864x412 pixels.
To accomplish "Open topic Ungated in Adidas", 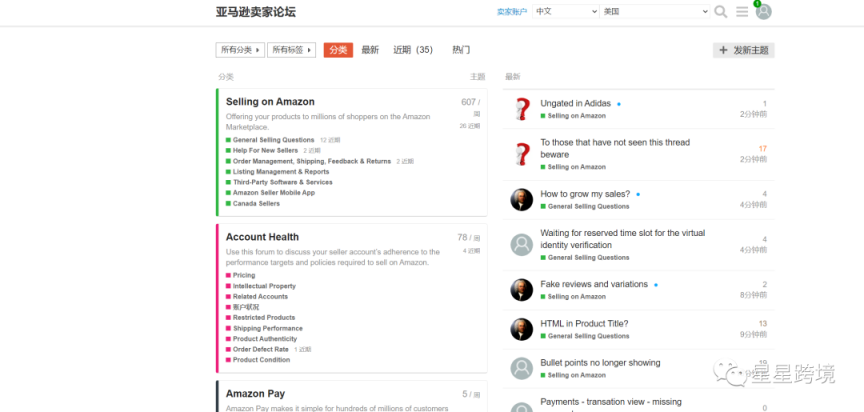I will [x=575, y=104].
